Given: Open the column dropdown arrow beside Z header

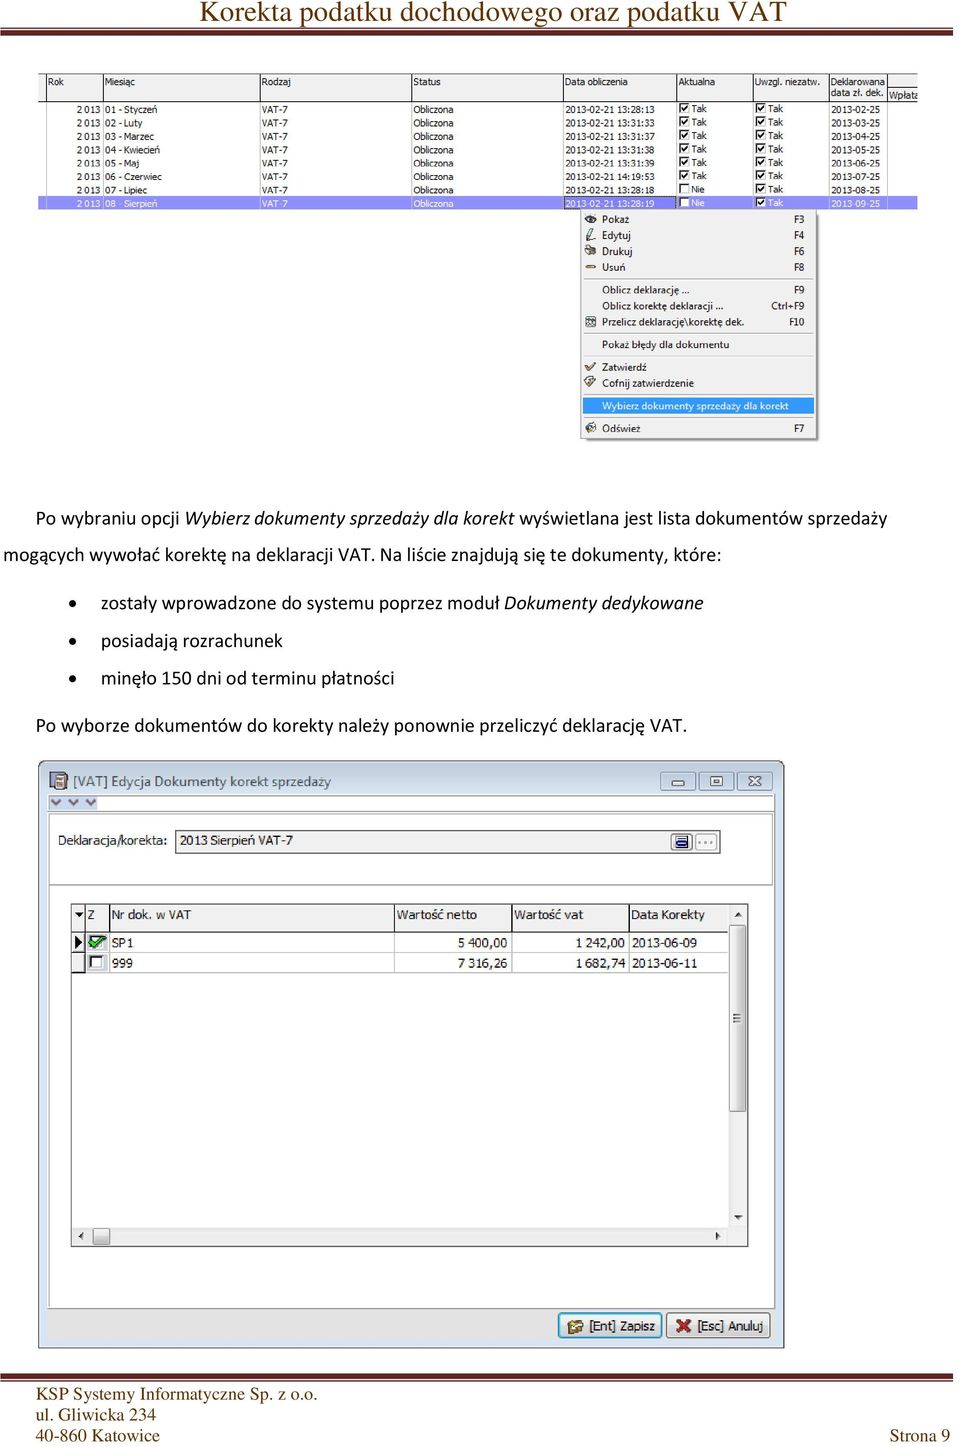Looking at the screenshot, I should pos(79,914).
